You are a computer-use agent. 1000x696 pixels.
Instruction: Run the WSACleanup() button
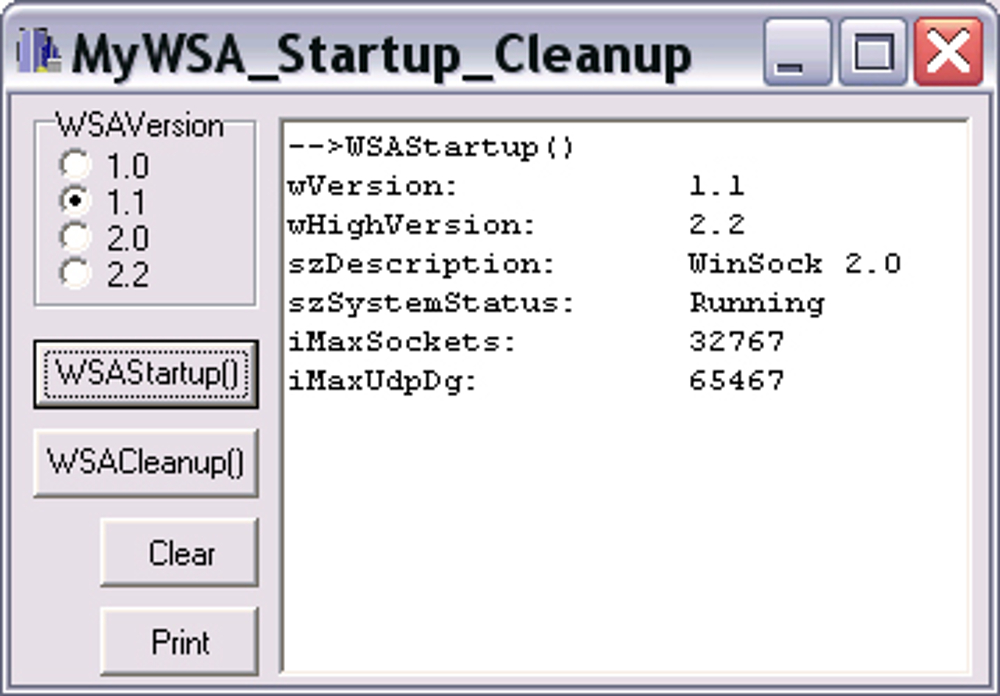[x=146, y=462]
